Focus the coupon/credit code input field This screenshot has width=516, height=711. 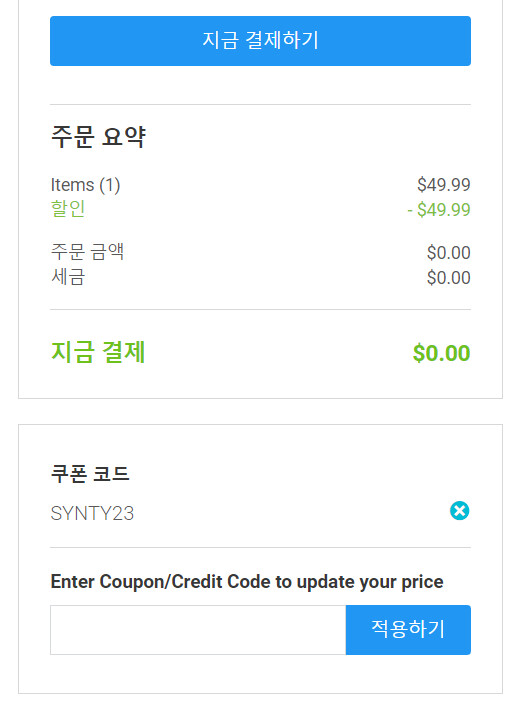[198, 630]
